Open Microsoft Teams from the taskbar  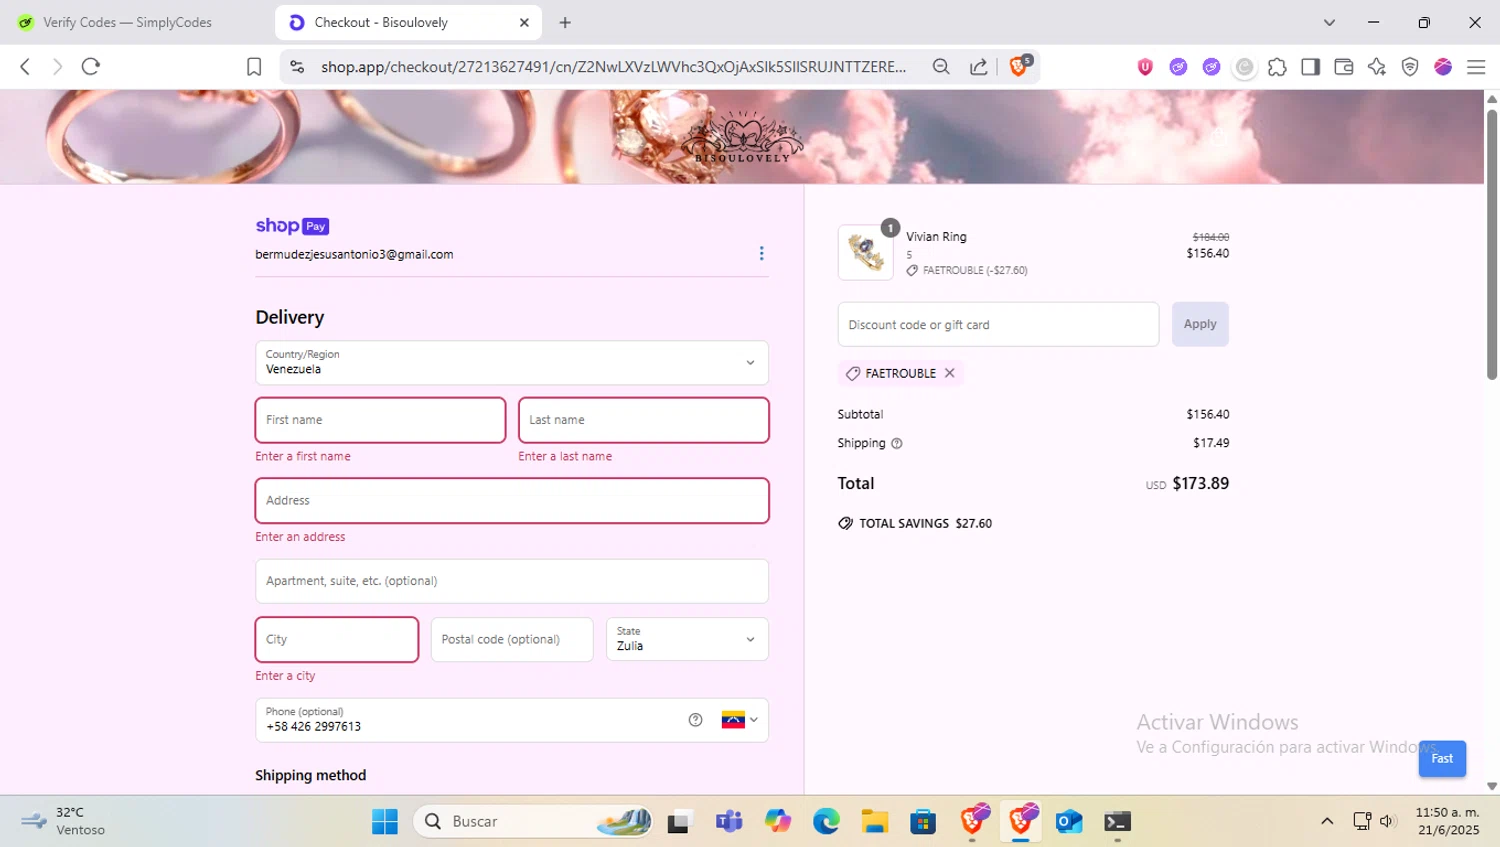(729, 821)
